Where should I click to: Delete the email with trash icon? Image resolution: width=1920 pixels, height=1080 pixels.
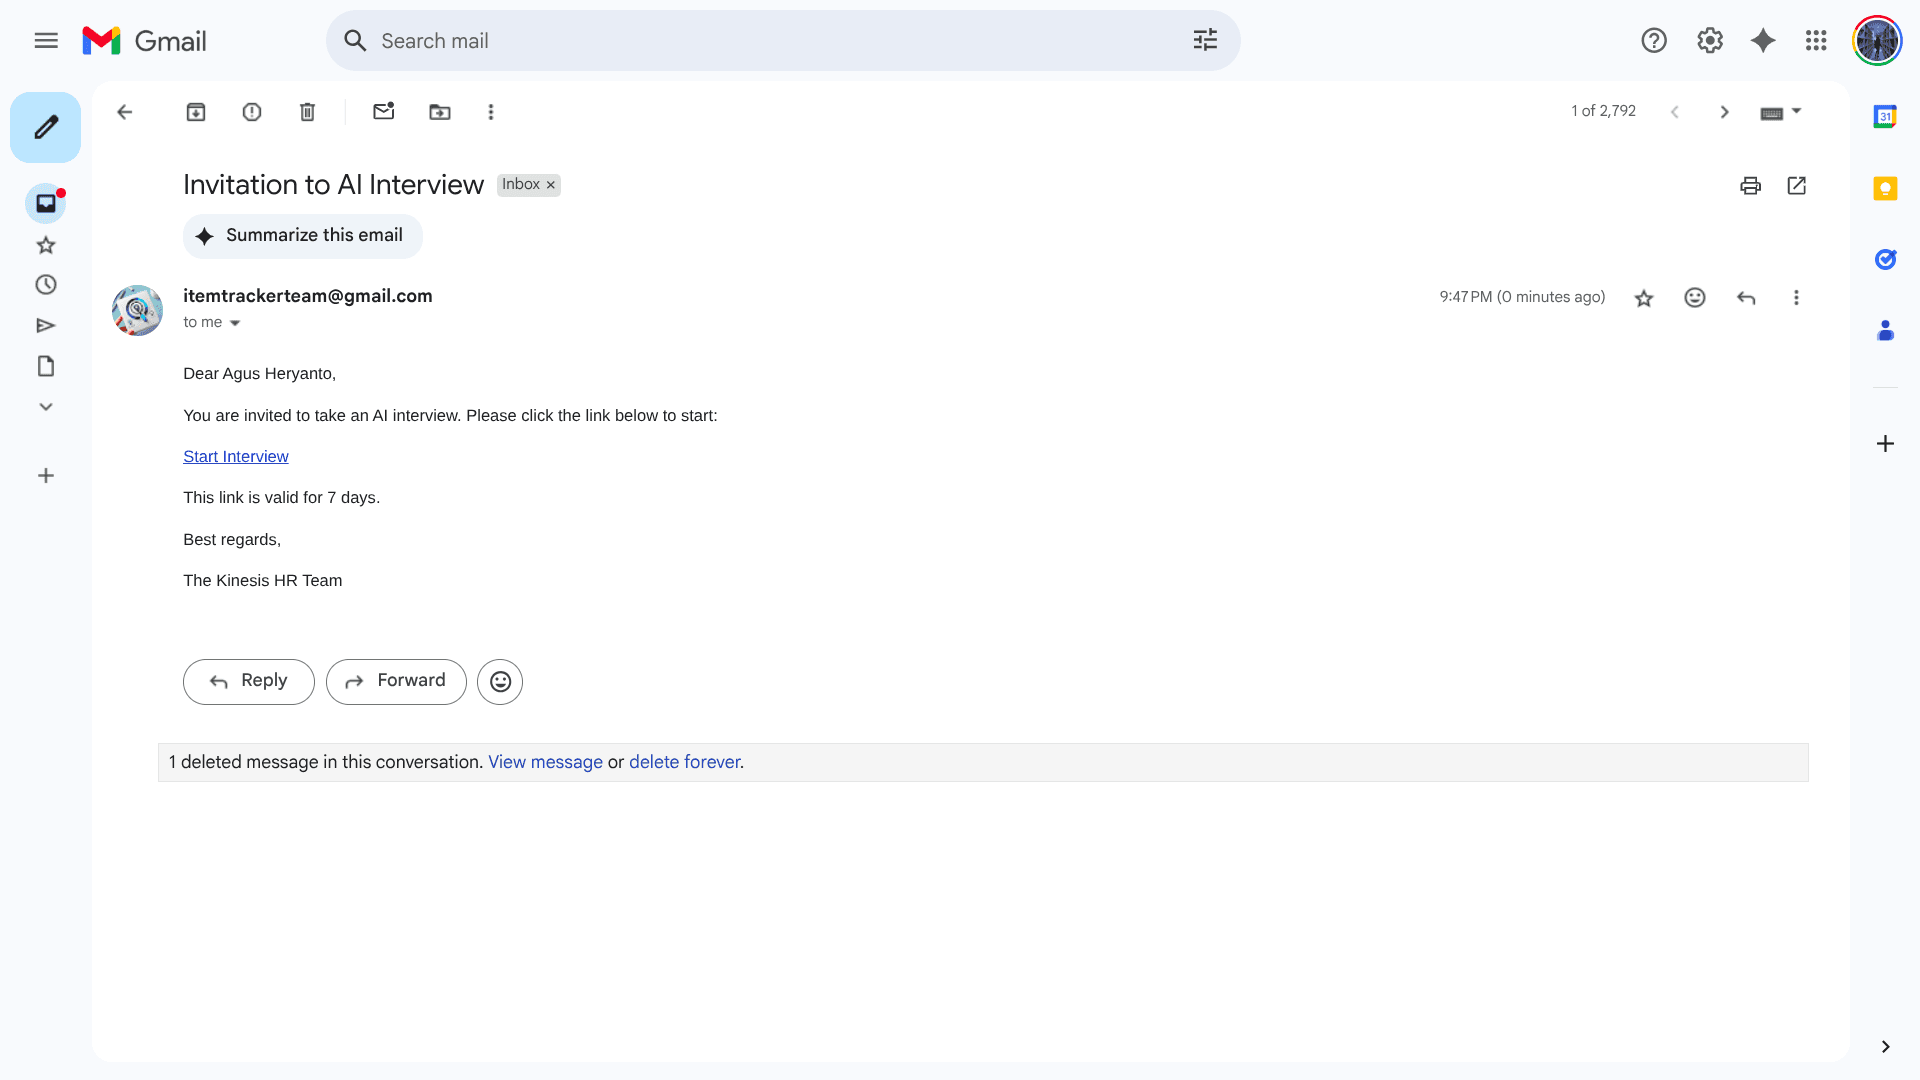click(x=308, y=112)
